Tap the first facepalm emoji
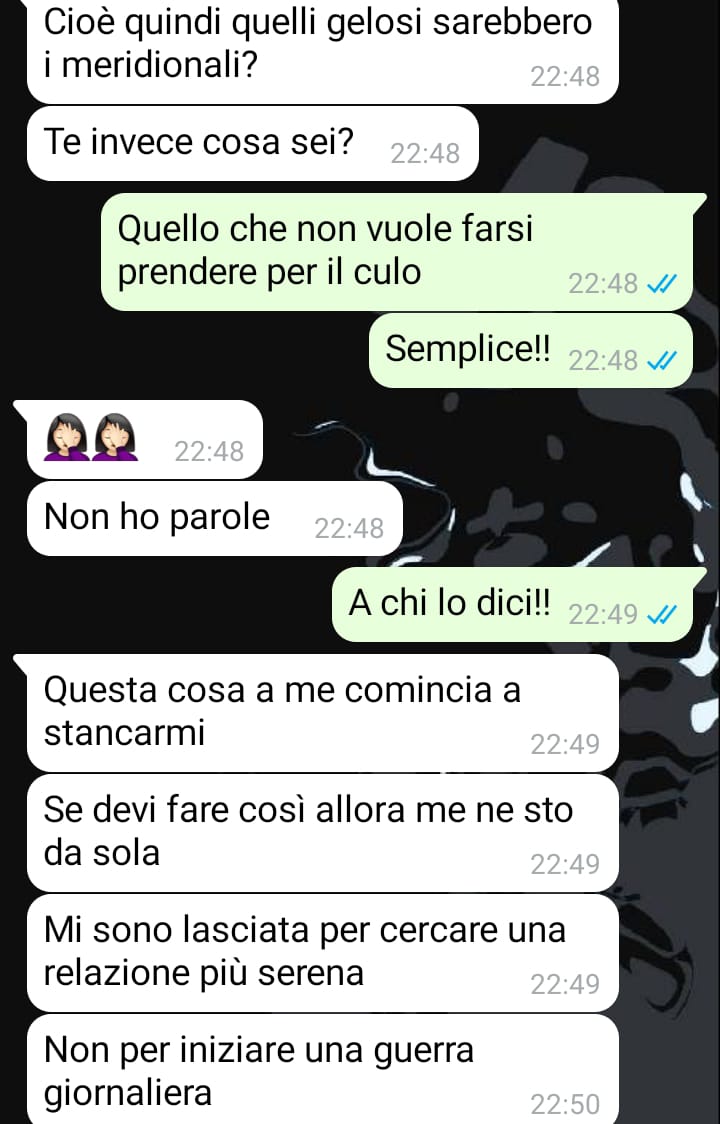Image resolution: width=720 pixels, height=1124 pixels. pos(67,436)
